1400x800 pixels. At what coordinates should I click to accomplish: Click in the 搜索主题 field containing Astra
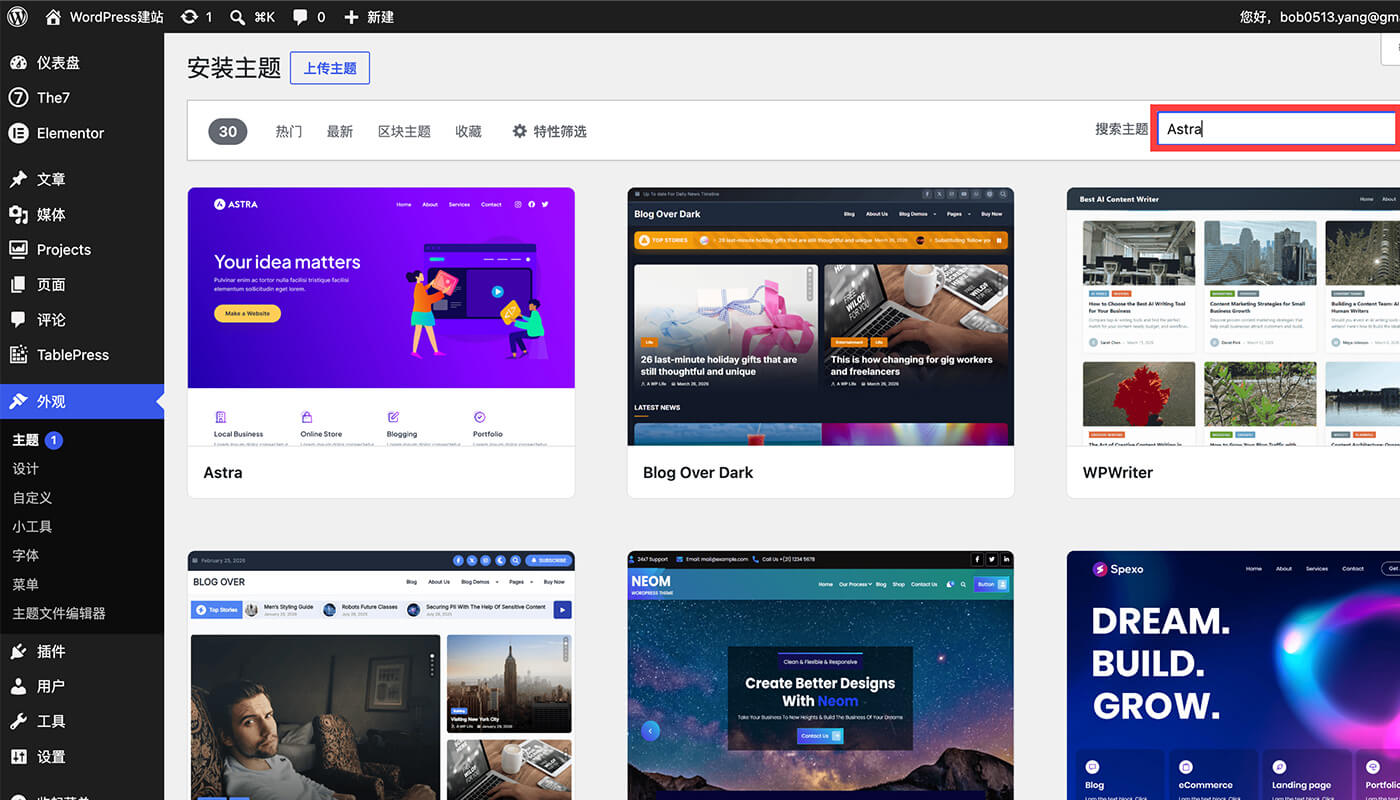[x=1276, y=129]
